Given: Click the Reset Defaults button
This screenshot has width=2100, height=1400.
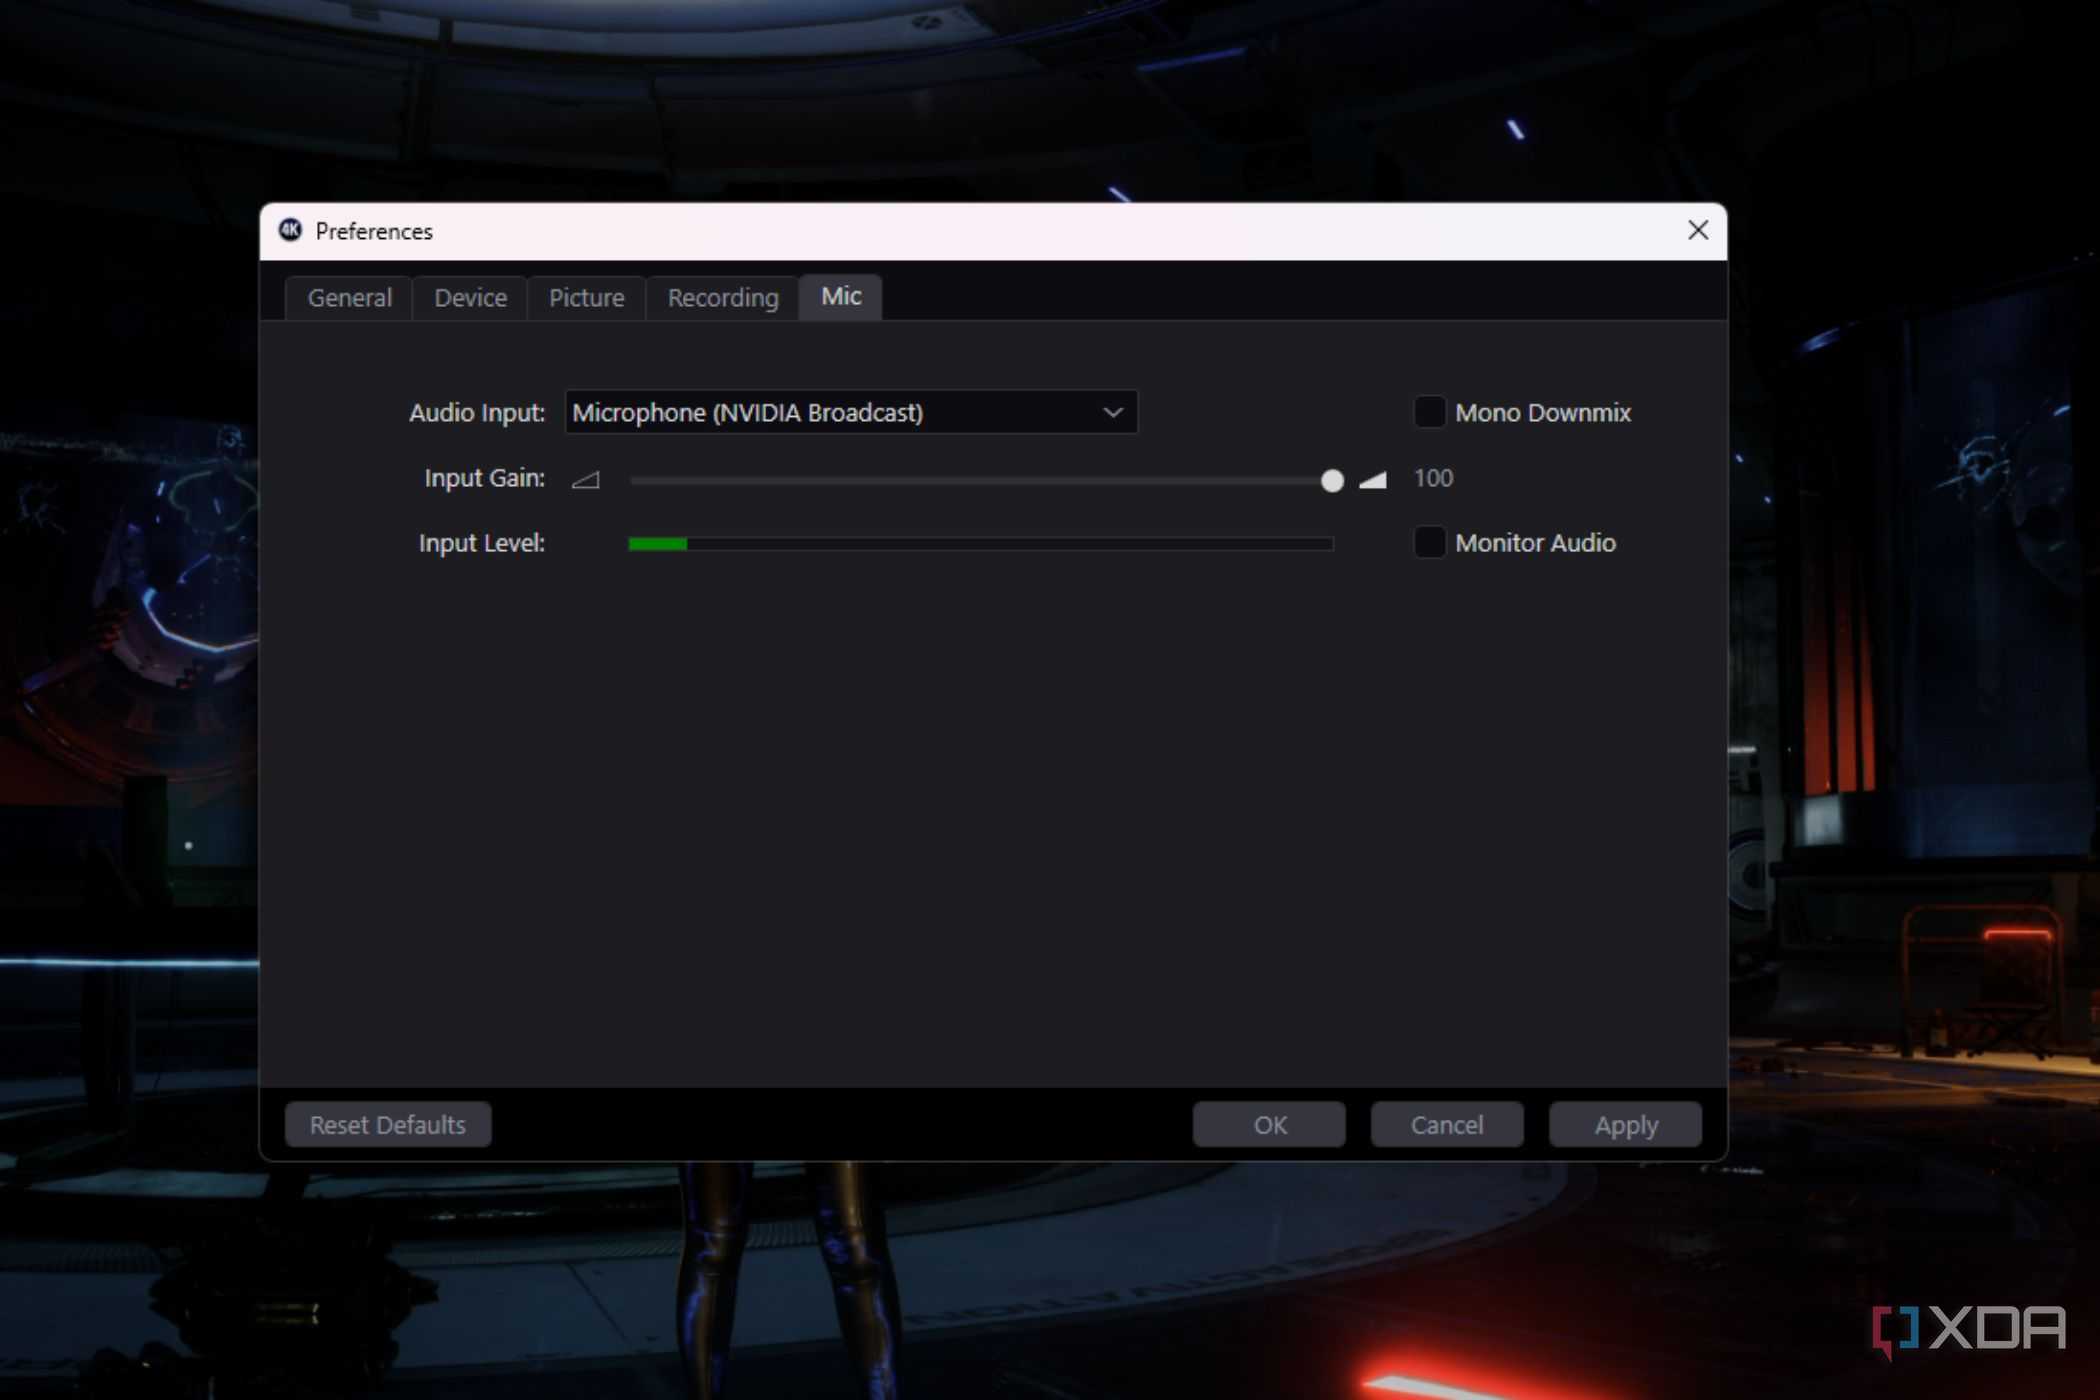Looking at the screenshot, I should click(x=388, y=1125).
